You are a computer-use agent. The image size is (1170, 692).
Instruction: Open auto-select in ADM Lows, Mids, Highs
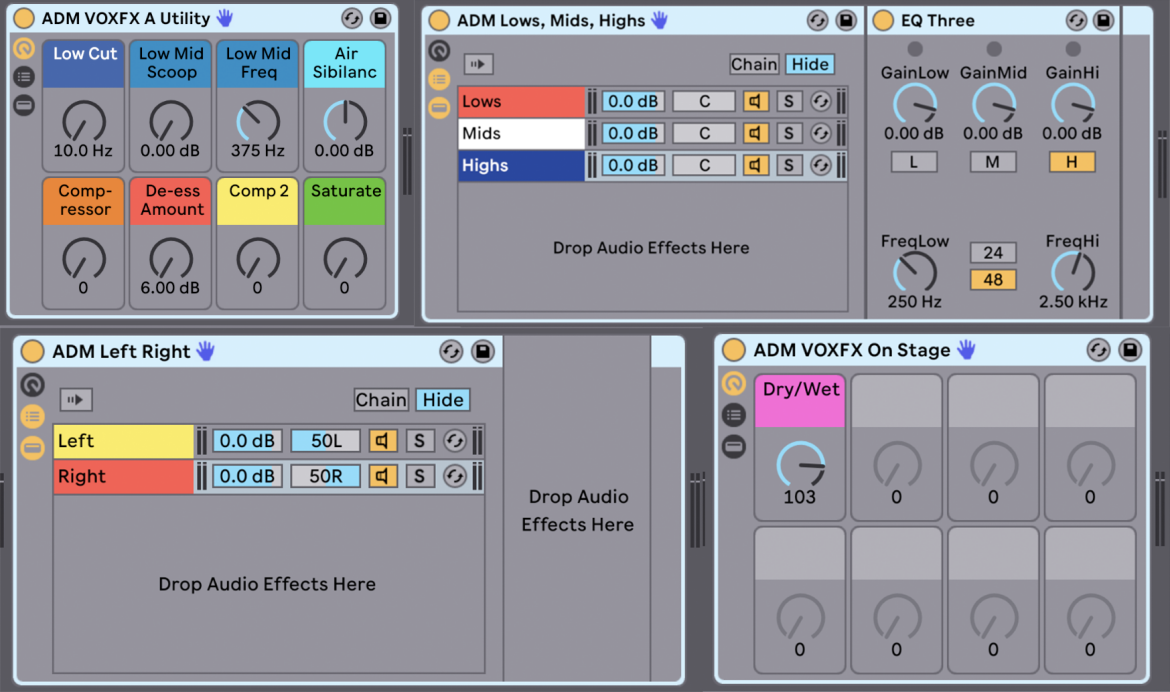point(478,64)
